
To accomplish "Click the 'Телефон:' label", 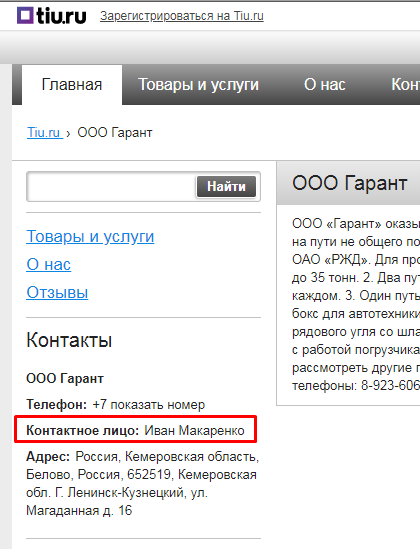I will coord(57,405).
